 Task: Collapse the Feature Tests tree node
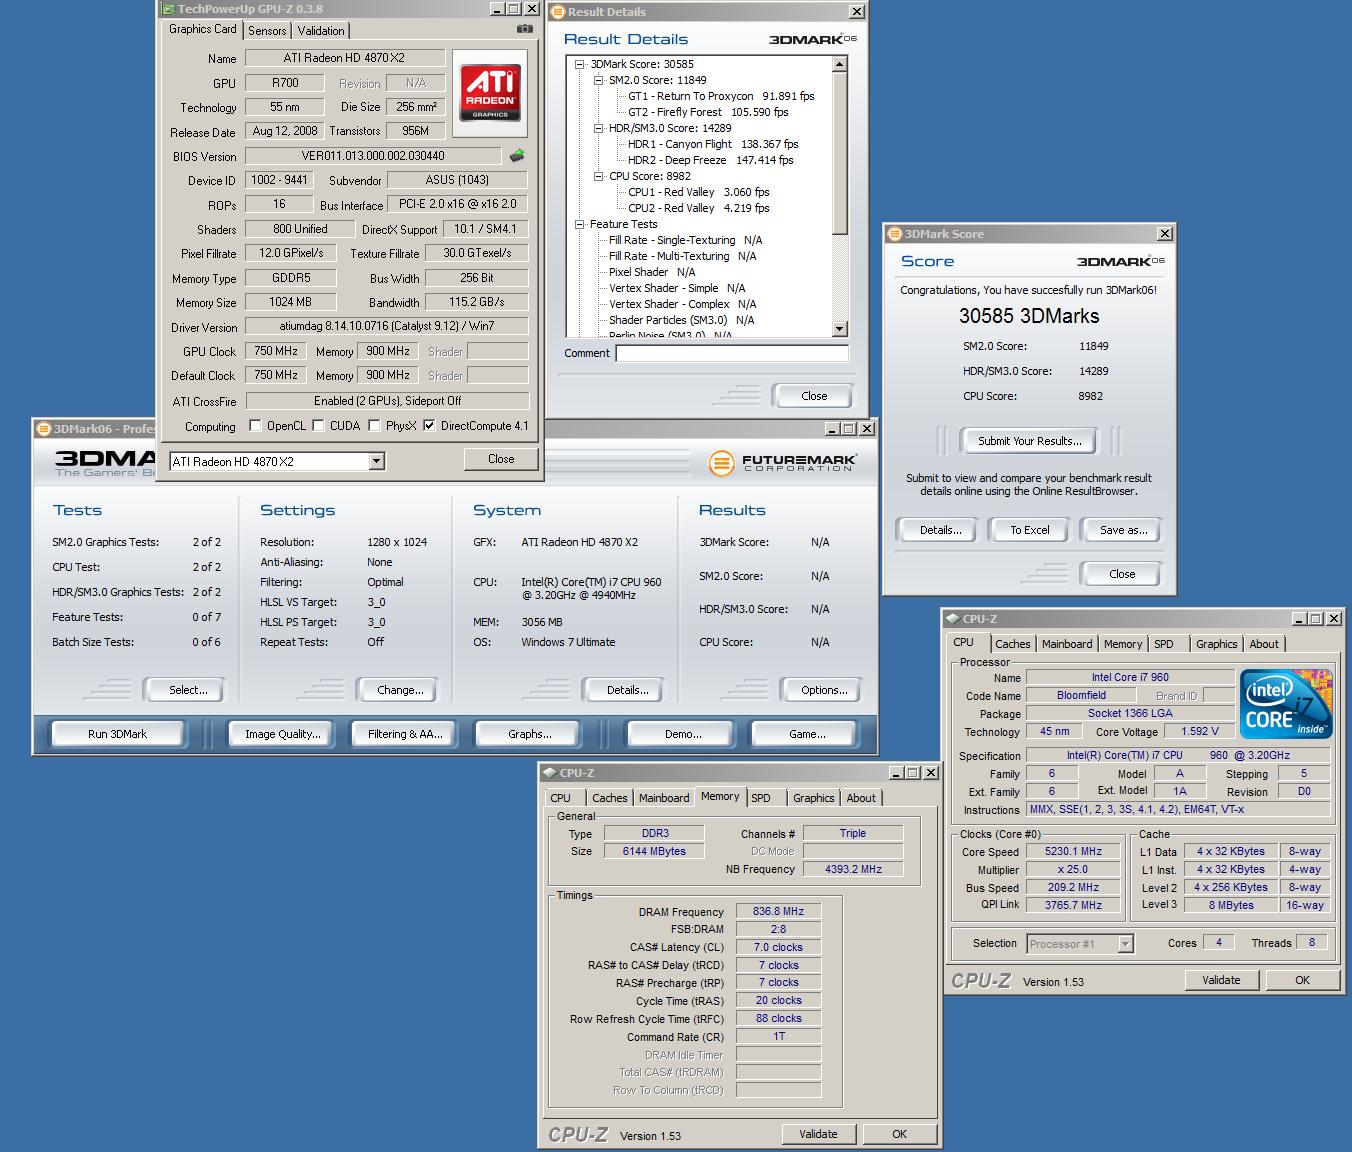579,224
